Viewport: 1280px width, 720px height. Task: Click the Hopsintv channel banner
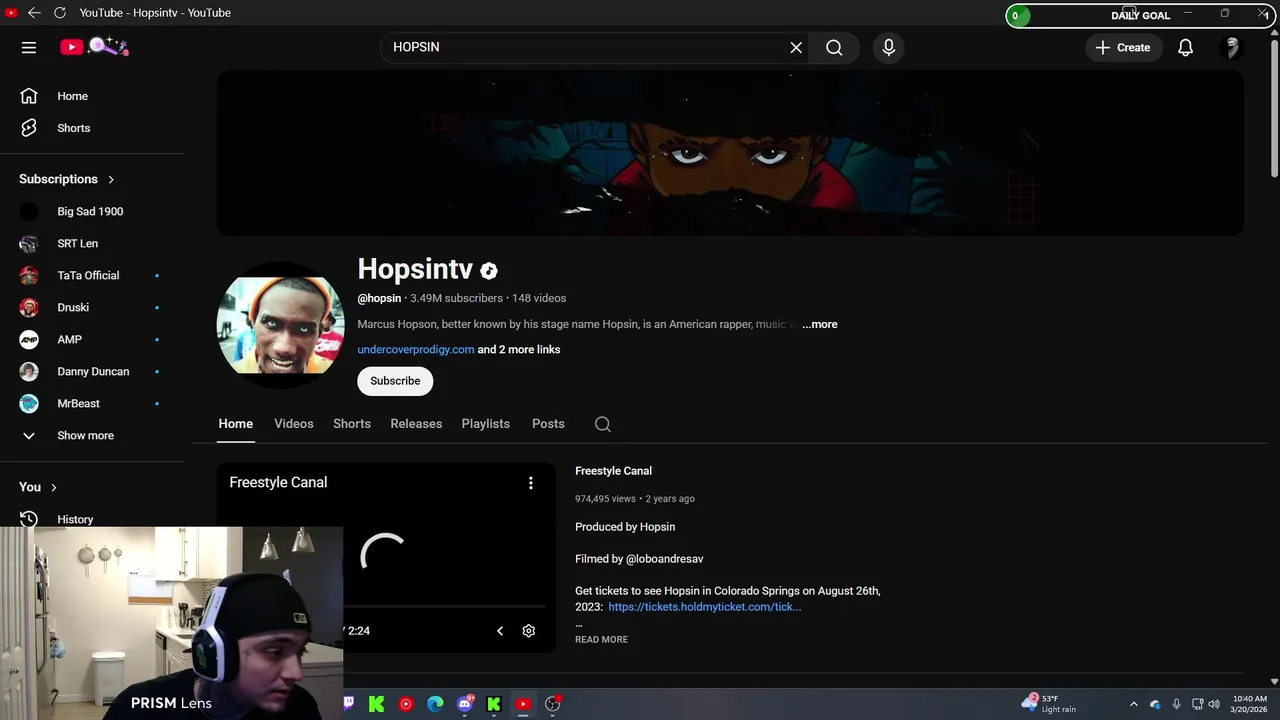[730, 153]
